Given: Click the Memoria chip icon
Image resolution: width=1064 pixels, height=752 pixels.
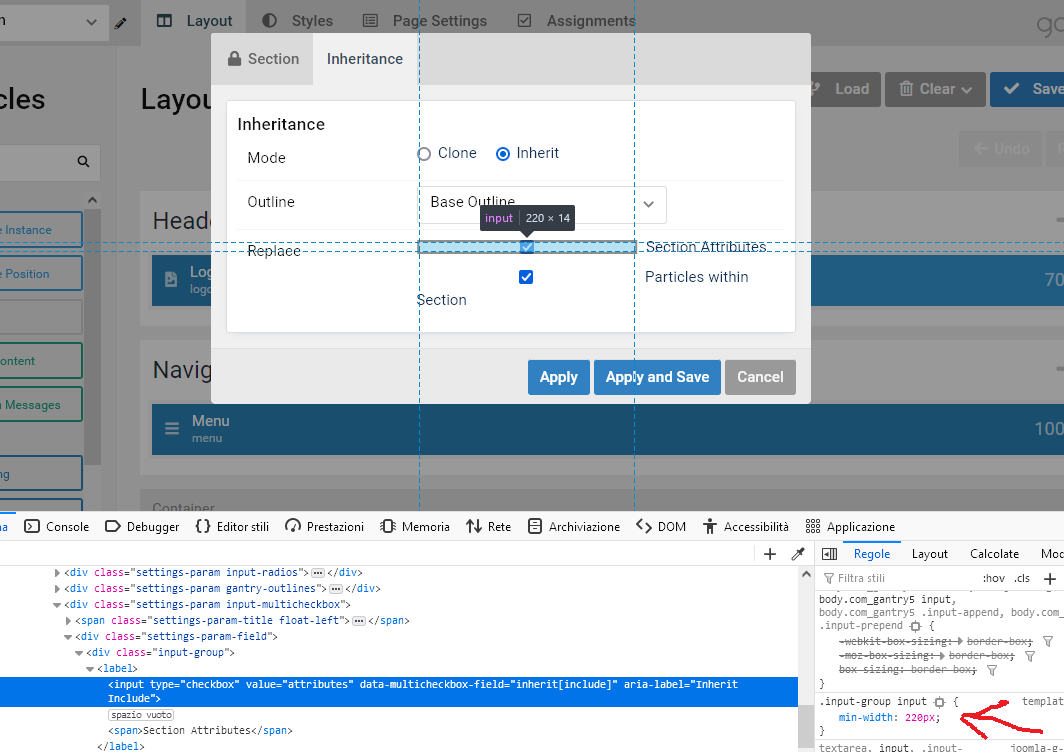Looking at the screenshot, I should coord(388,527).
